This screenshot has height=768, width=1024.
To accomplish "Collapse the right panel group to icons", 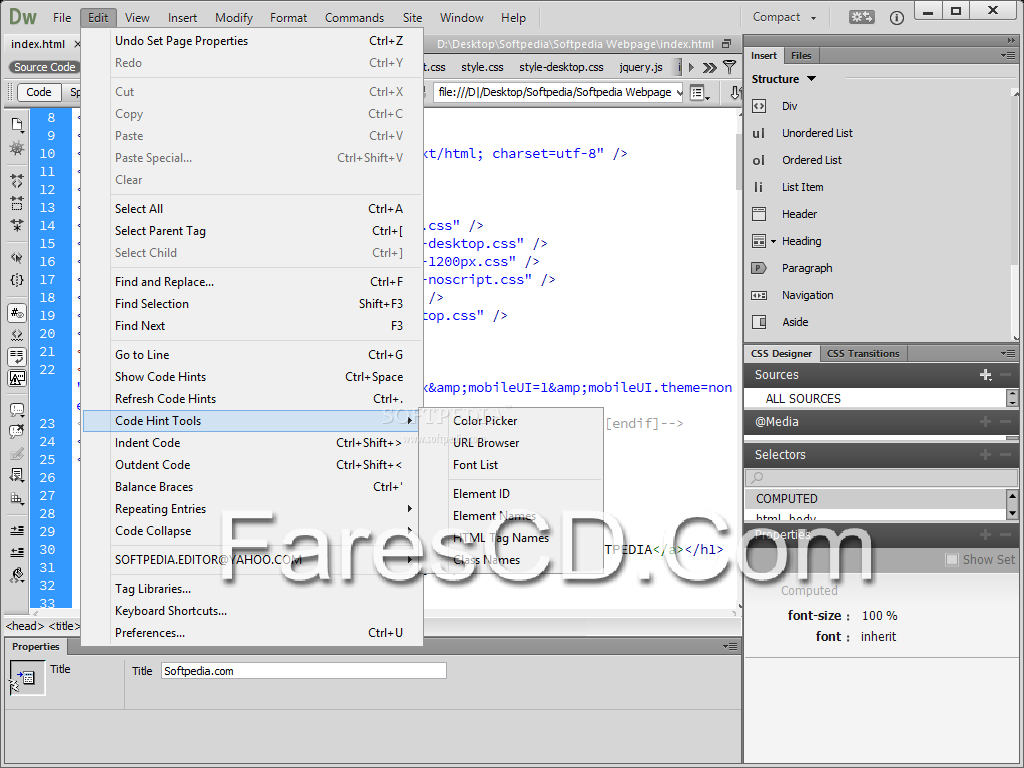I will coord(1011,40).
